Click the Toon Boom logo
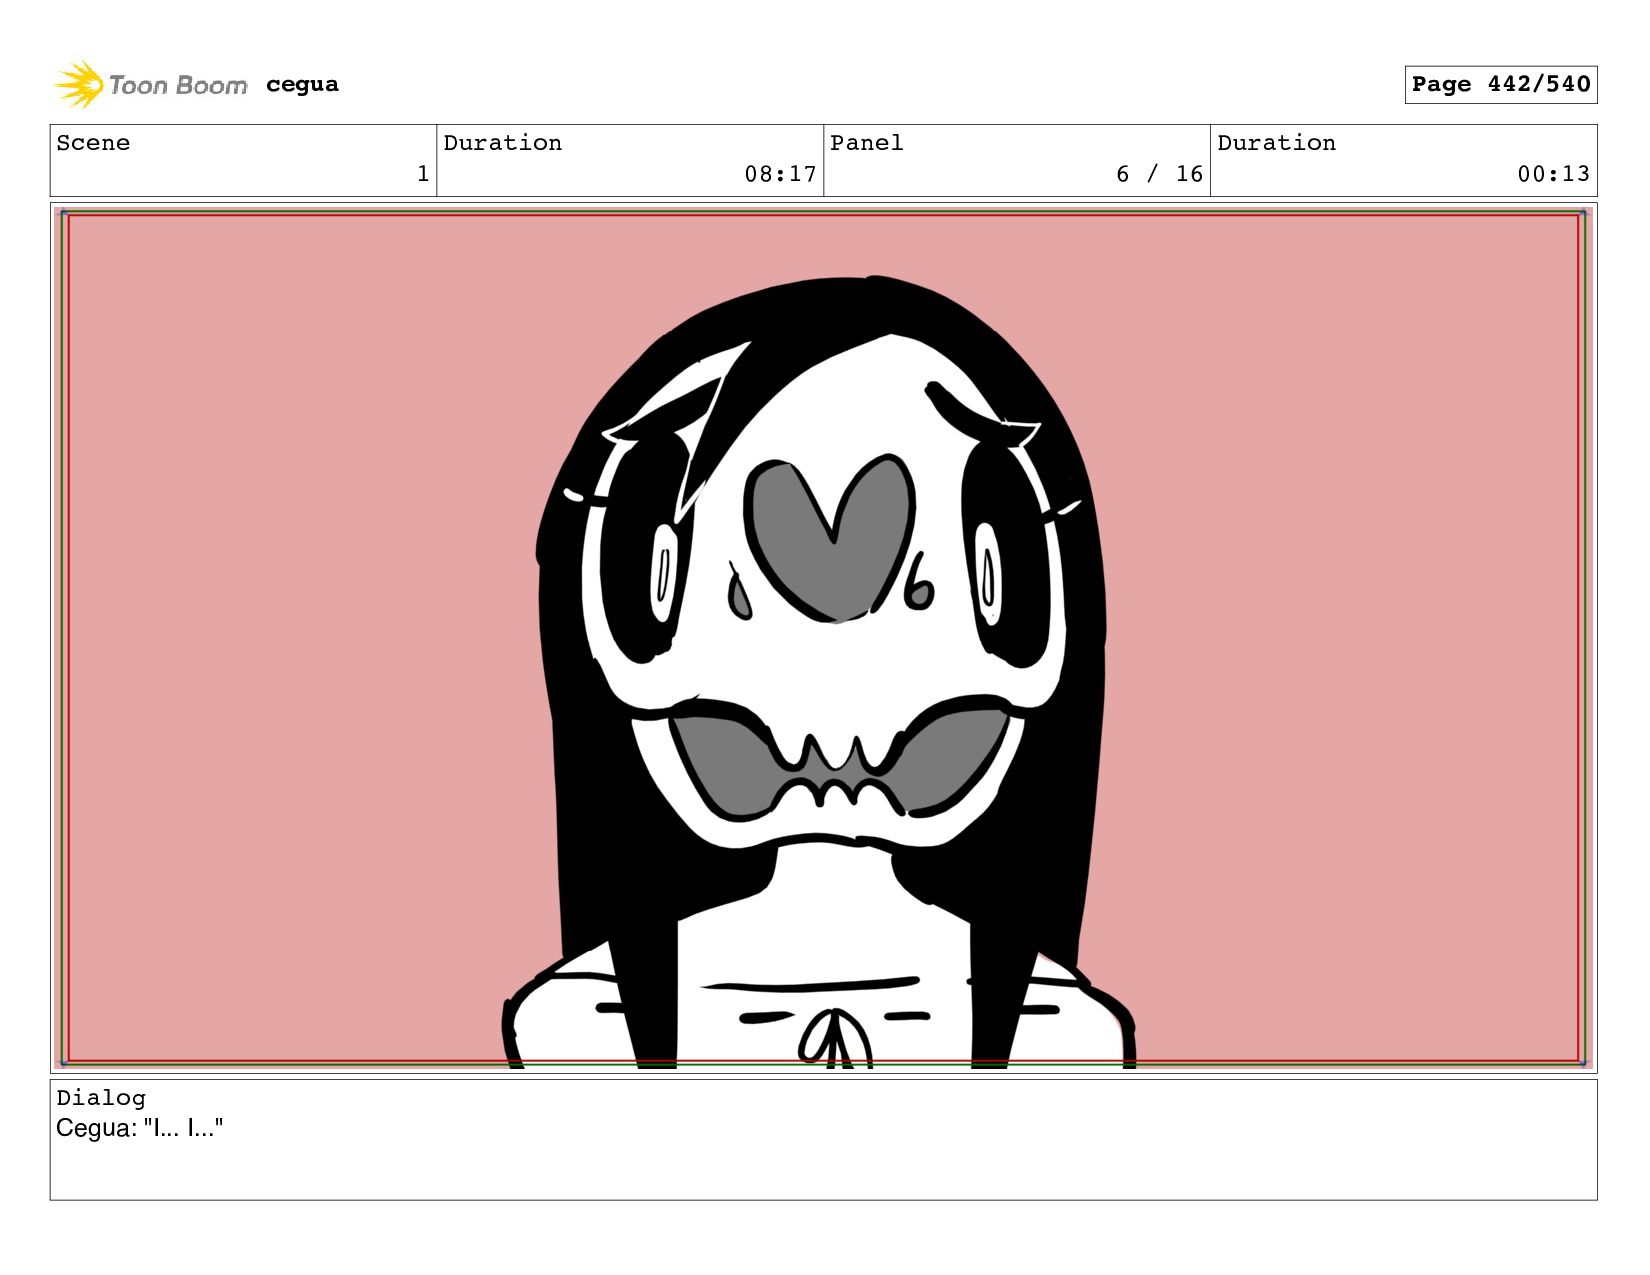Image resolution: width=1650 pixels, height=1275 pixels. click(x=150, y=85)
